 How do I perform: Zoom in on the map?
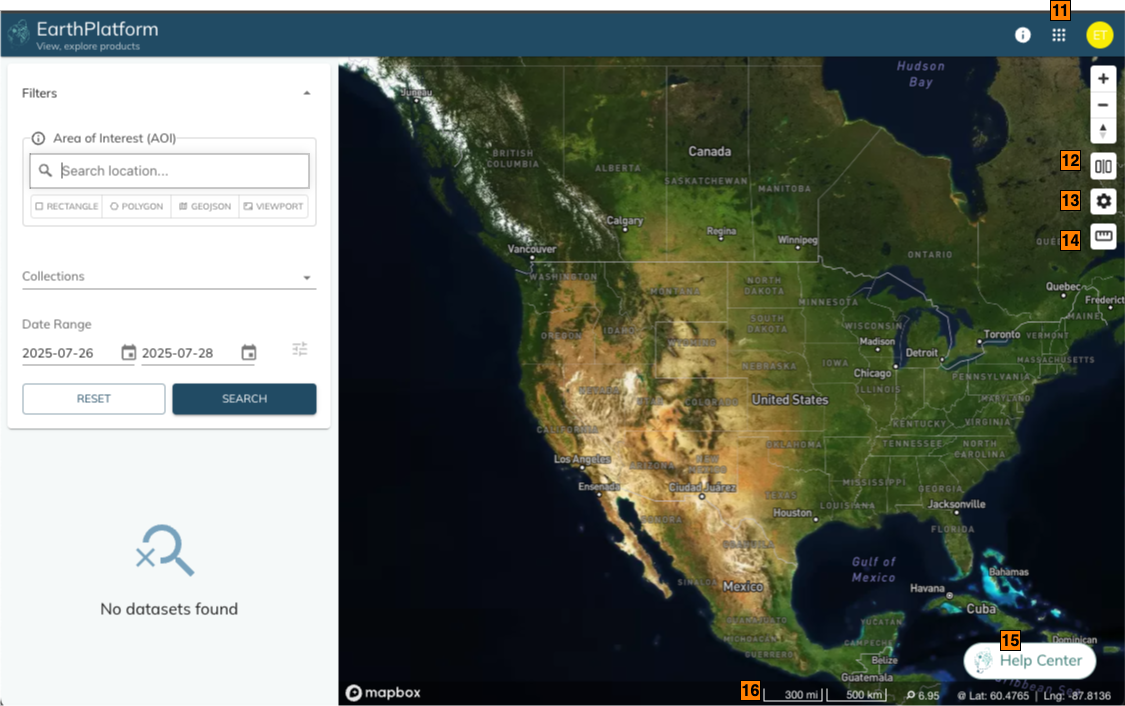click(1103, 79)
